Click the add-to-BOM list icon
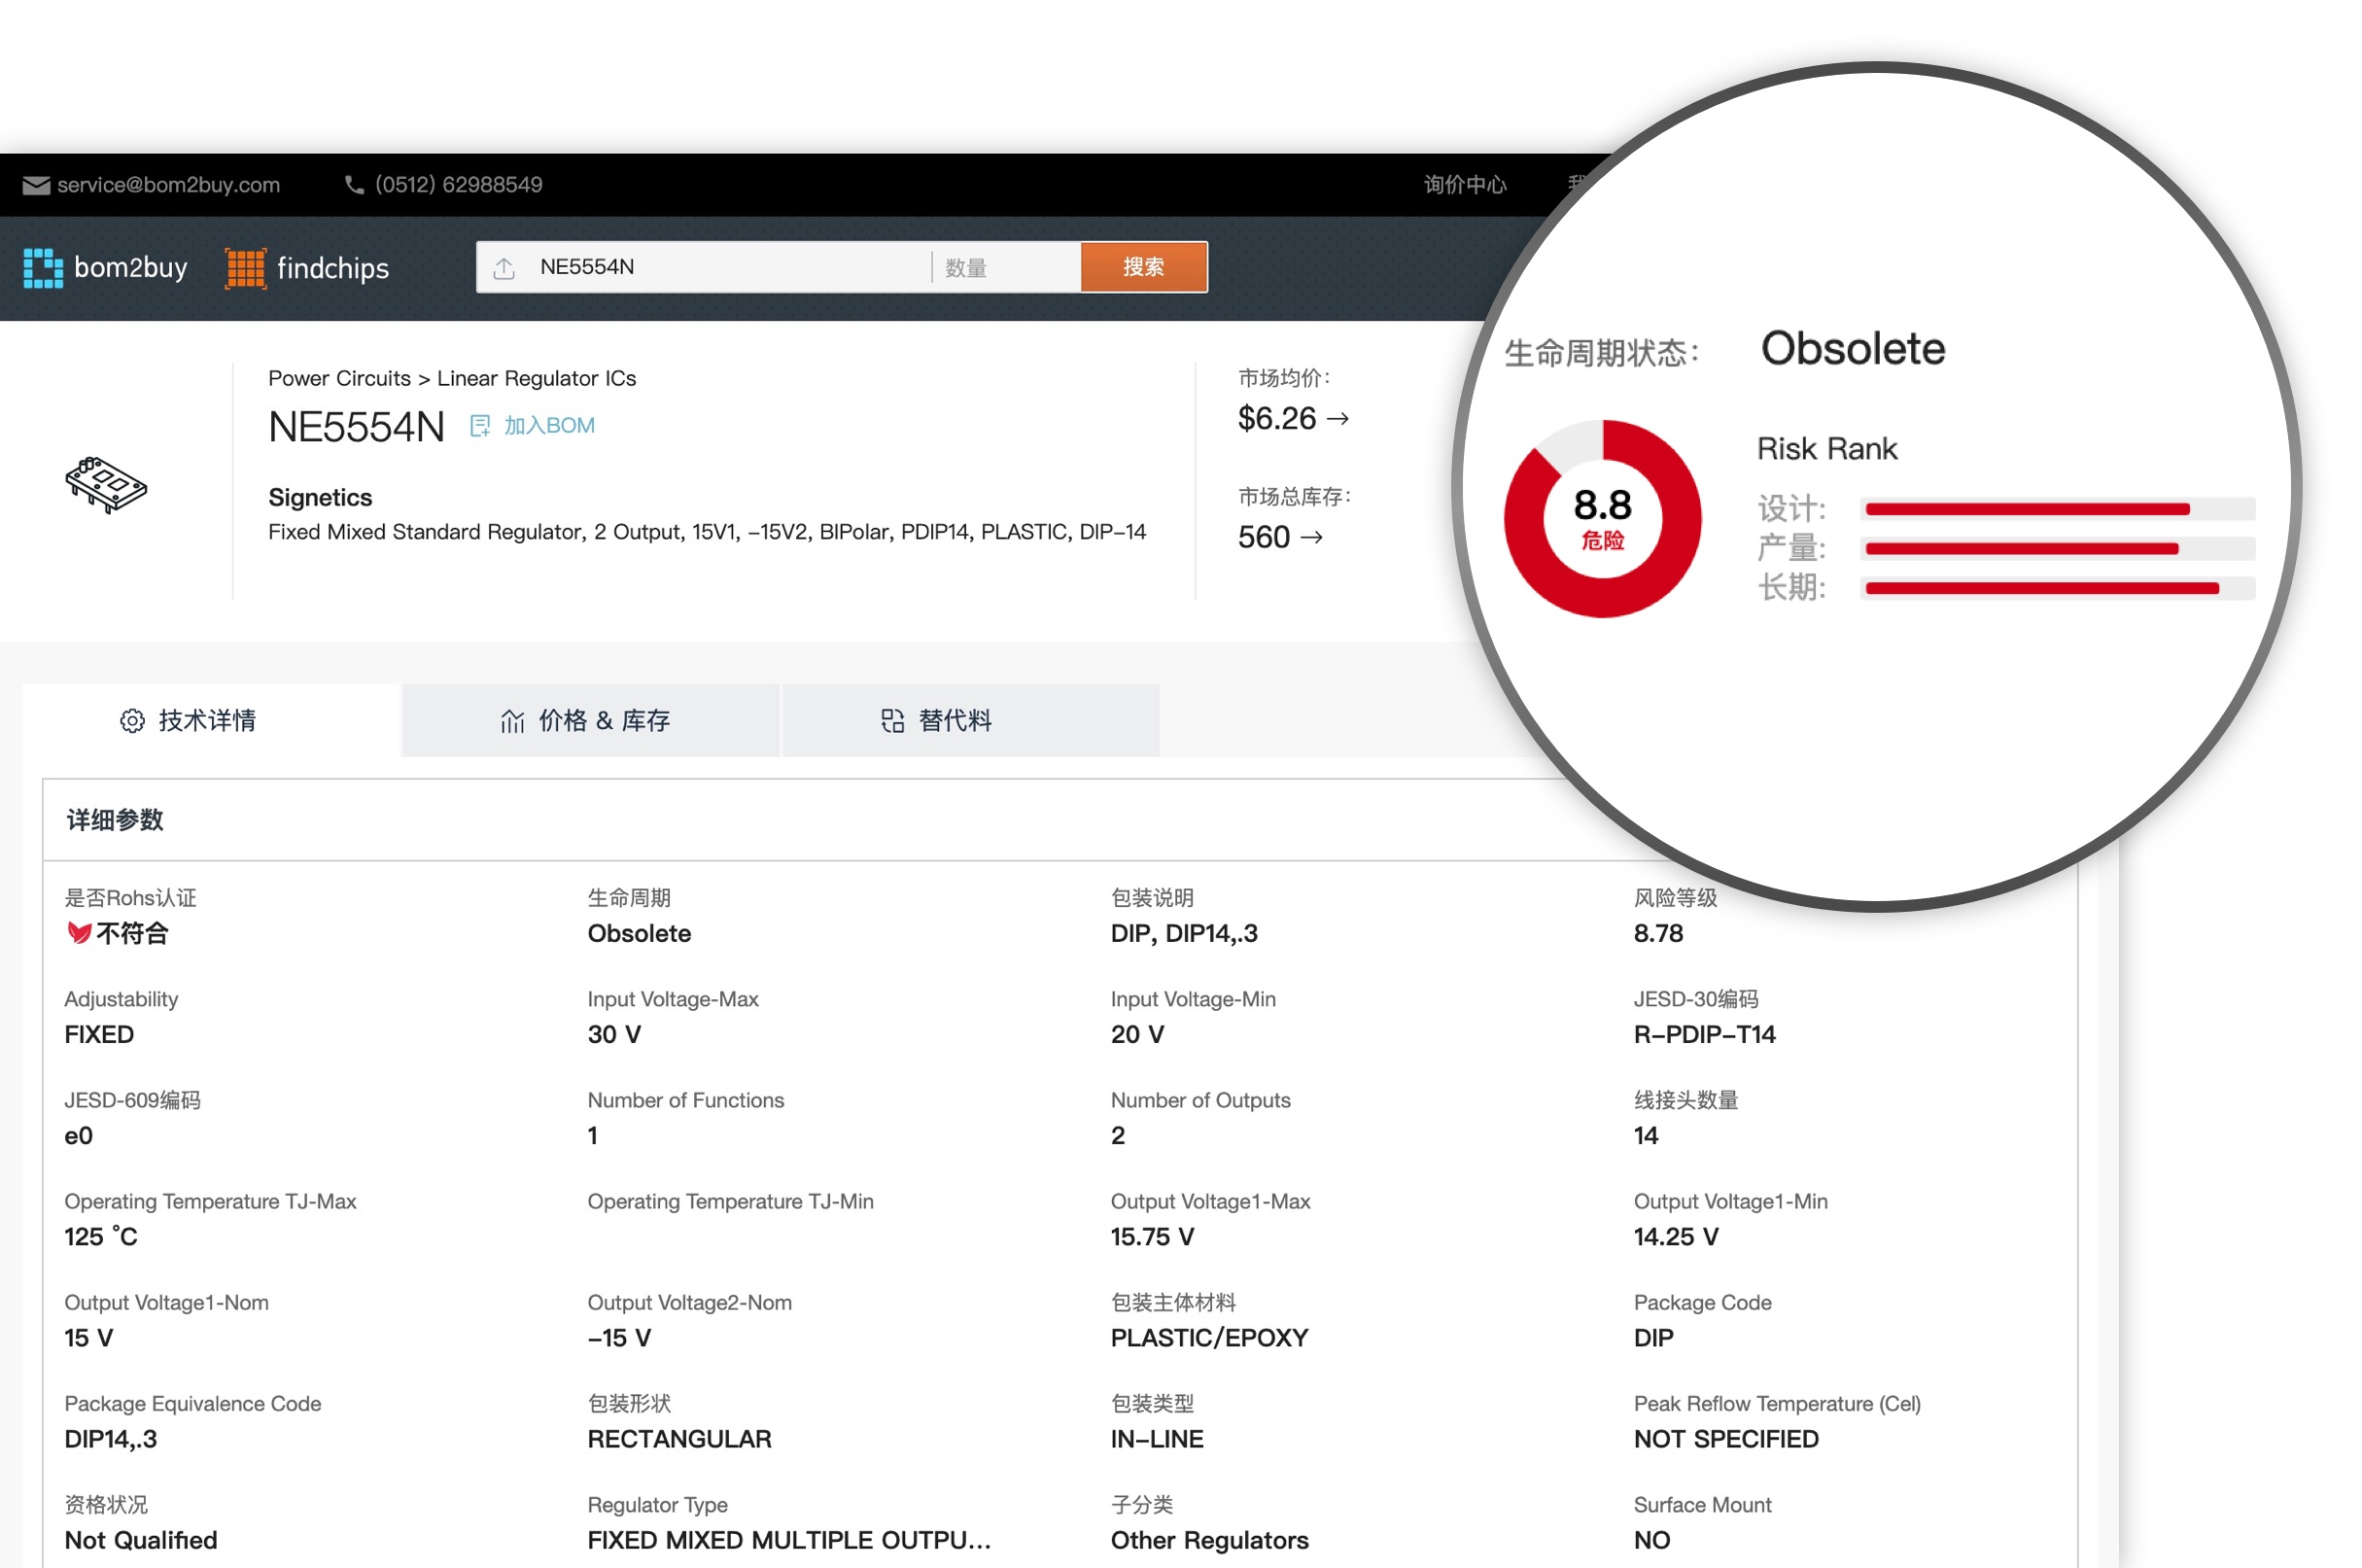Viewport: 2362px width, 1568px height. pyautogui.click(x=480, y=426)
